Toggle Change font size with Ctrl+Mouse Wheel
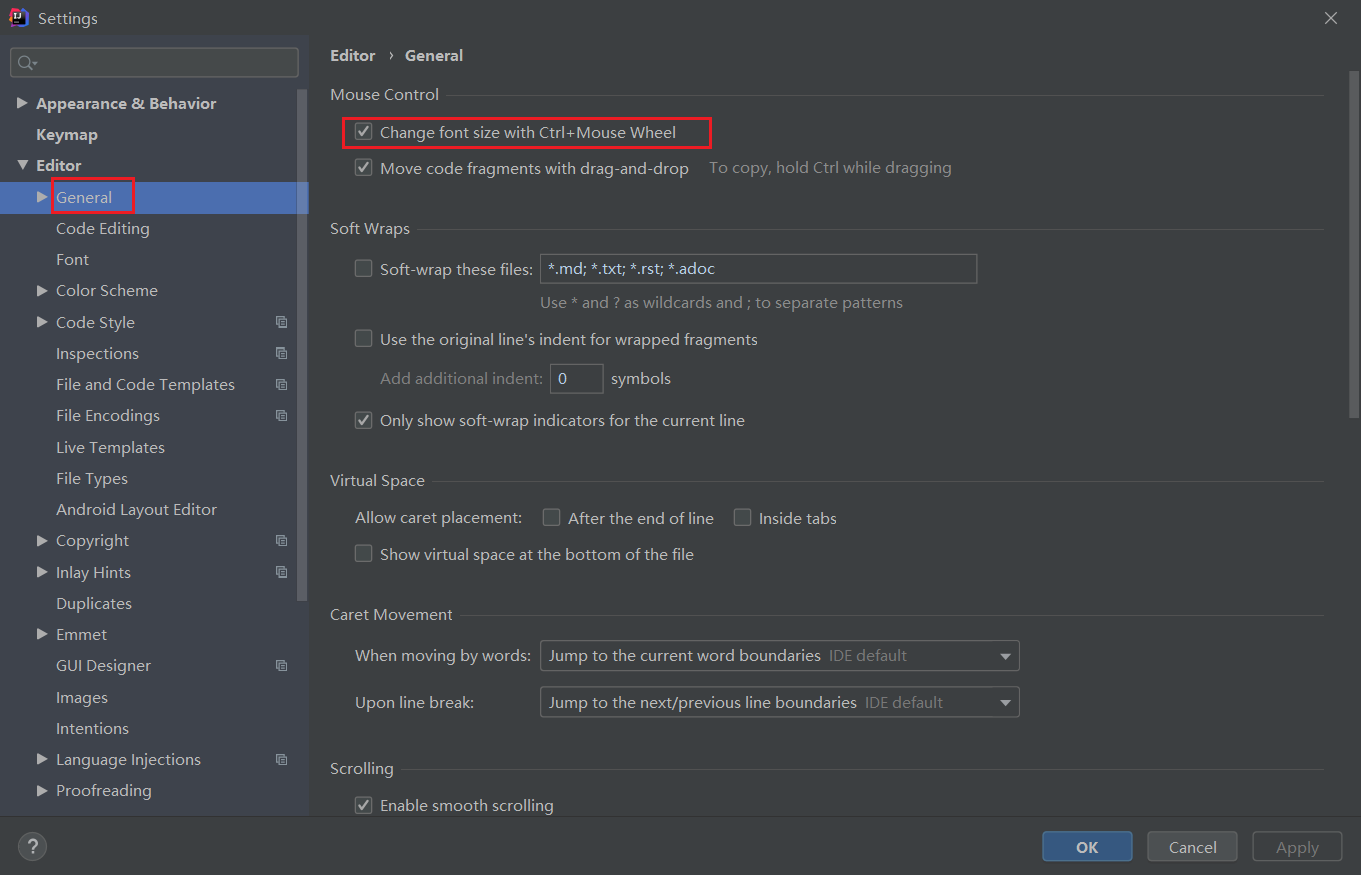This screenshot has width=1361, height=875. point(364,132)
